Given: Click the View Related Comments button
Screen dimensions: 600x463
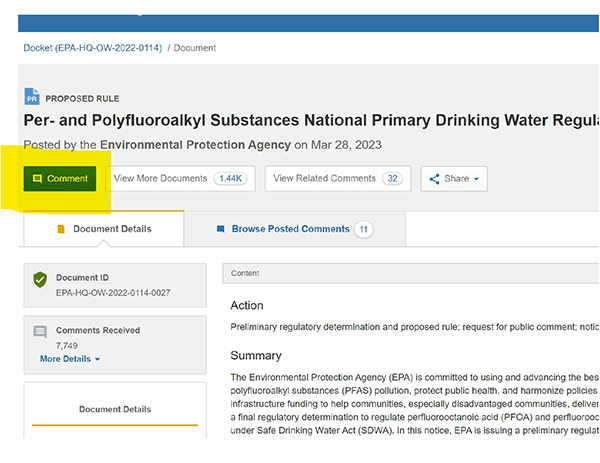Looking at the screenshot, I should pos(338,178).
